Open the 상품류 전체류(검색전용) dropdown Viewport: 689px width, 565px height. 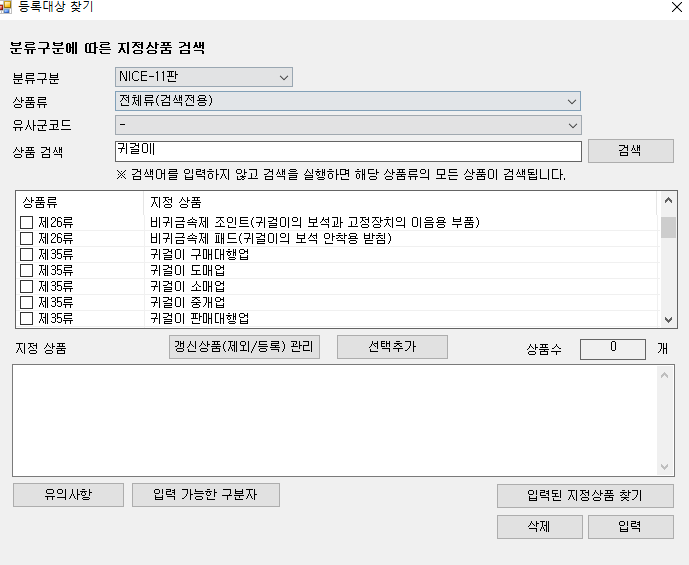[348, 101]
